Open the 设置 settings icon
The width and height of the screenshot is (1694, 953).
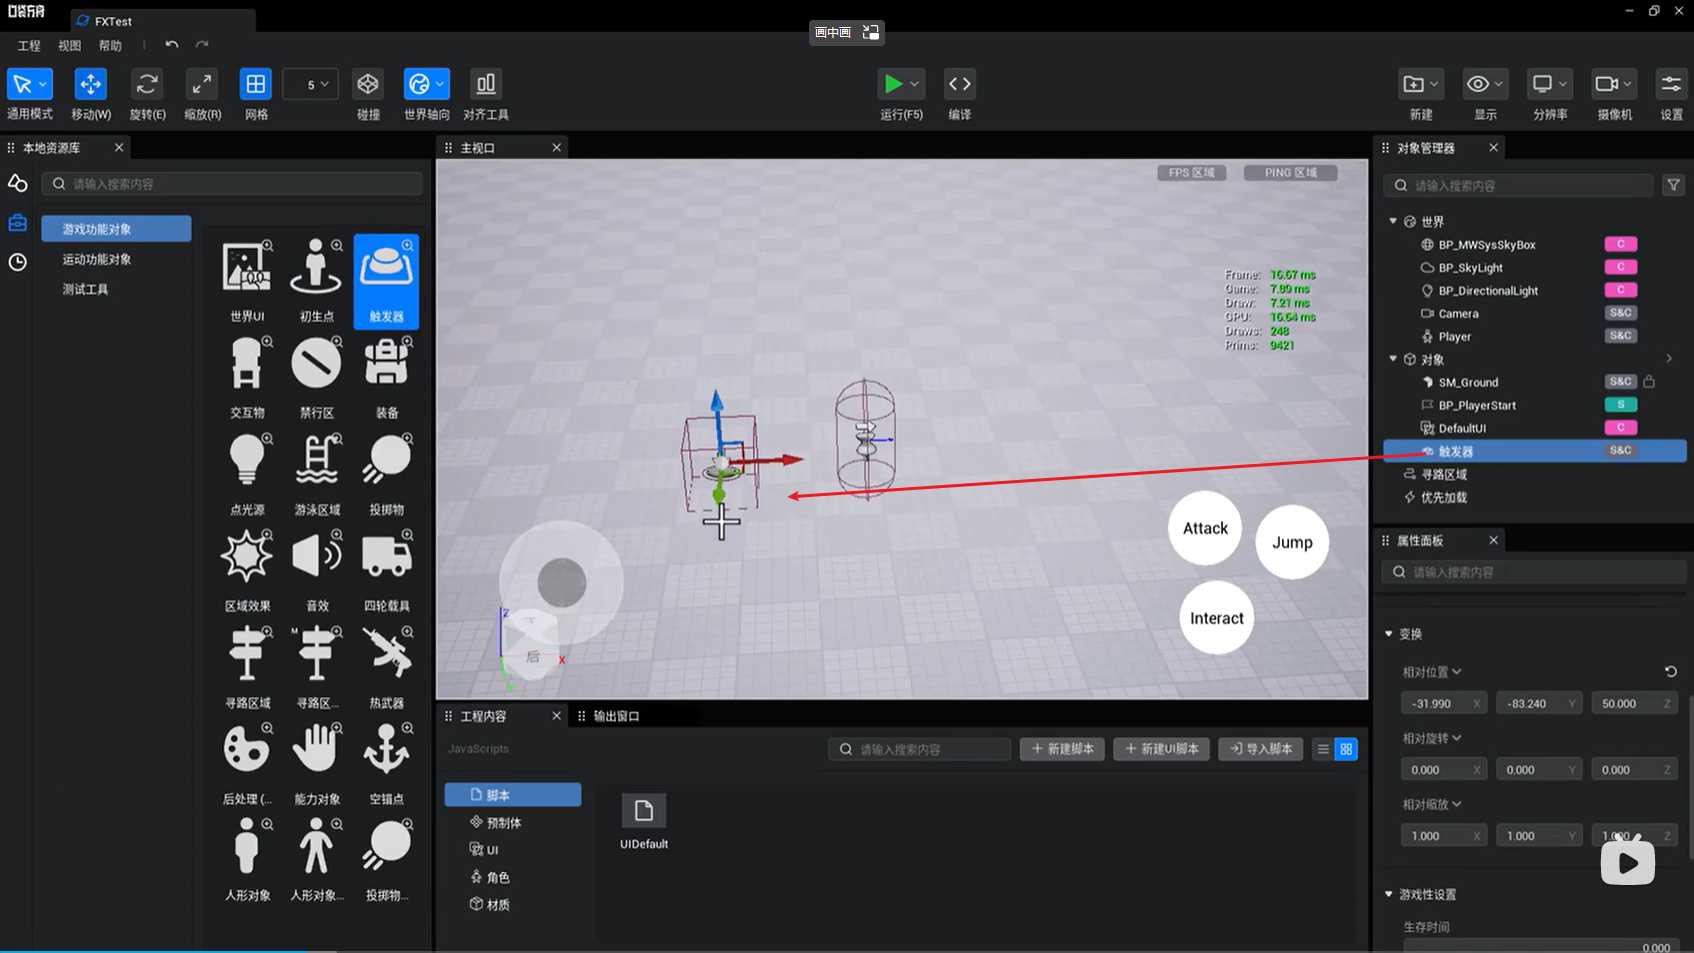(x=1671, y=85)
